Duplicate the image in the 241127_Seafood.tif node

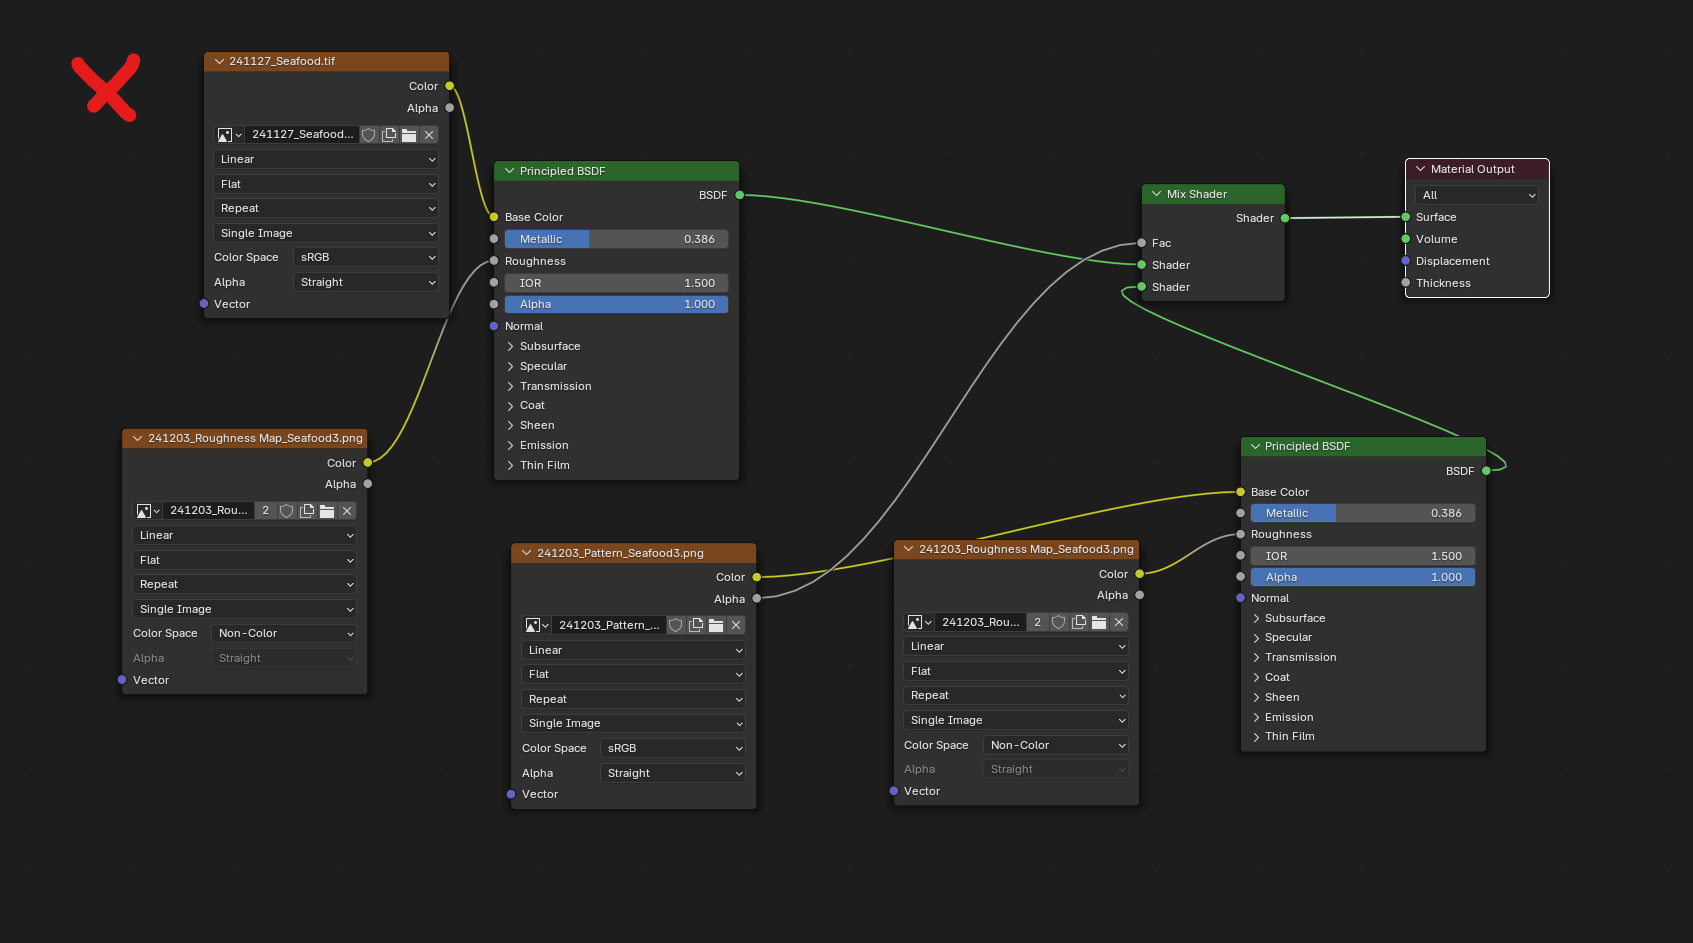tap(389, 135)
